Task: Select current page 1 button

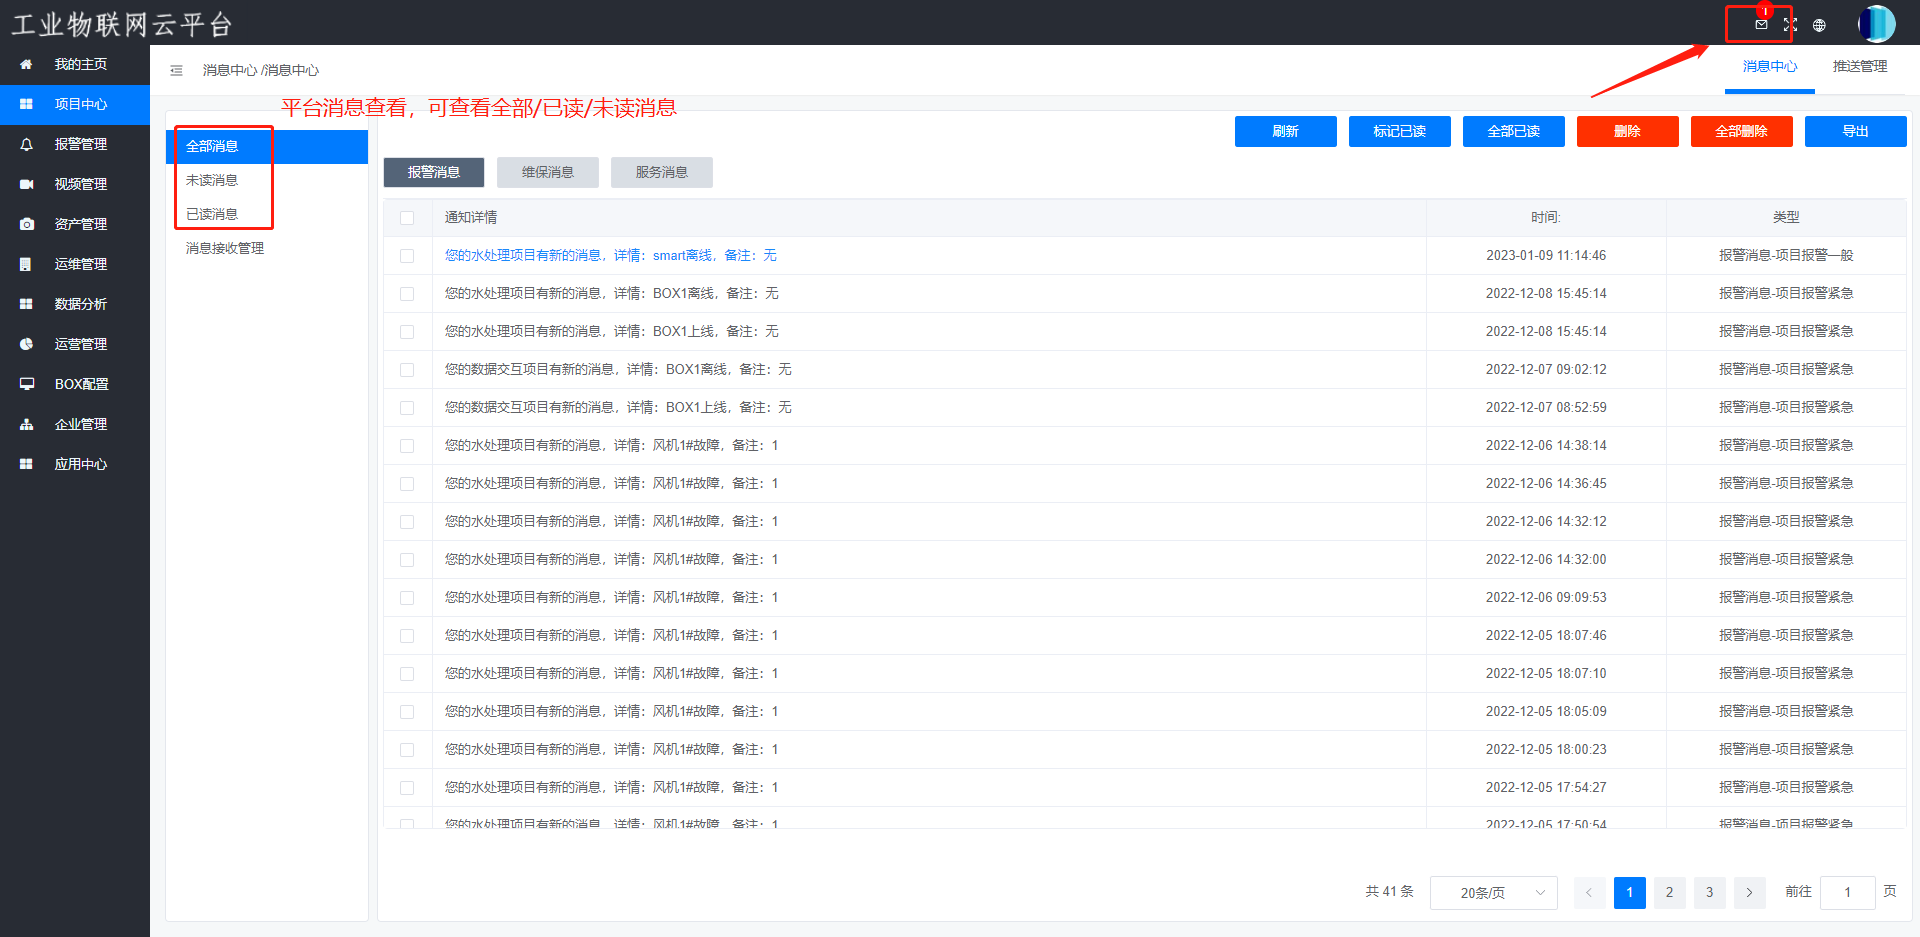Action: tap(1629, 892)
